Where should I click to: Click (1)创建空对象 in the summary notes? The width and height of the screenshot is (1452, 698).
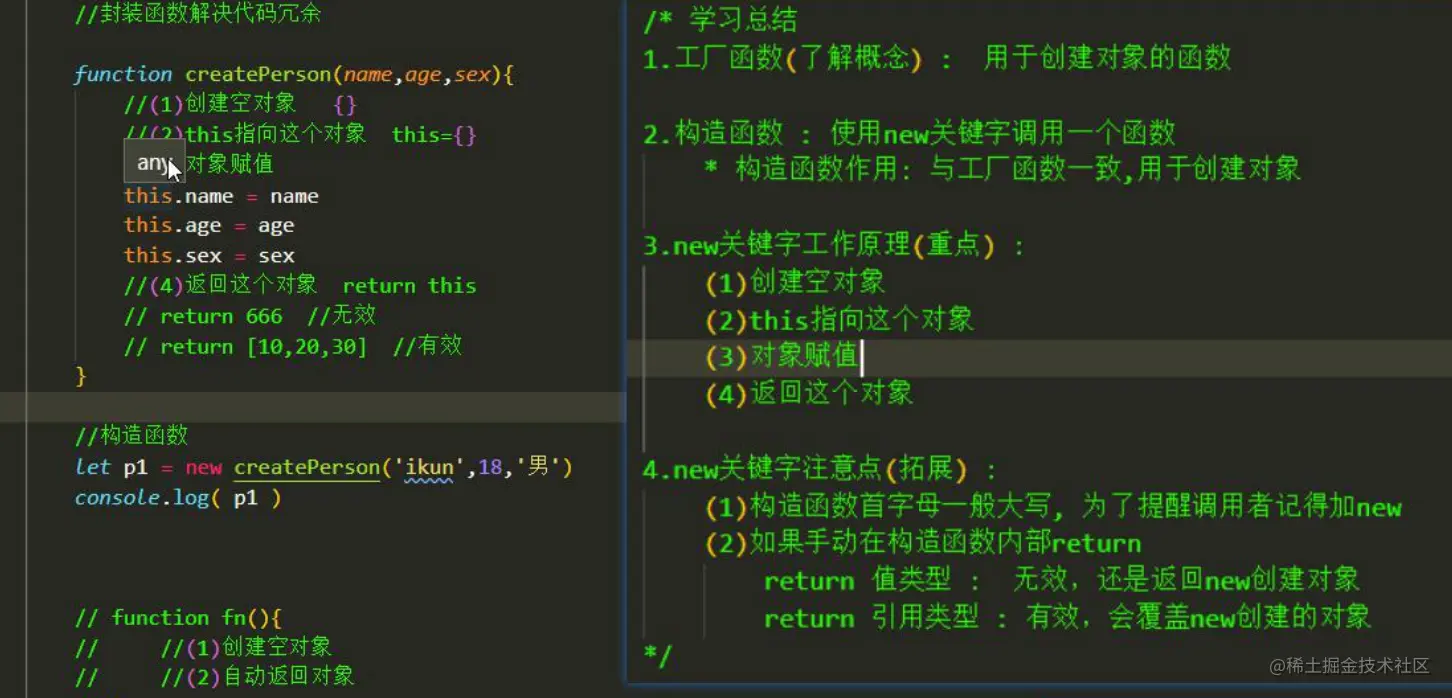click(x=795, y=282)
